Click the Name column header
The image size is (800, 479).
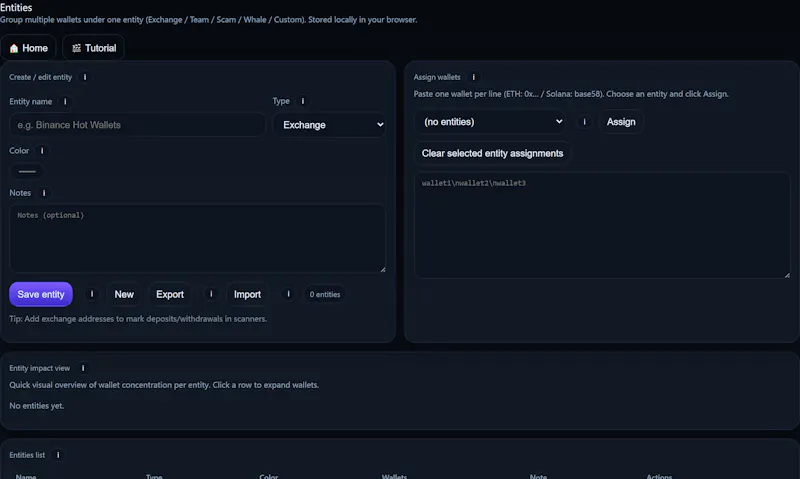pos(26,476)
